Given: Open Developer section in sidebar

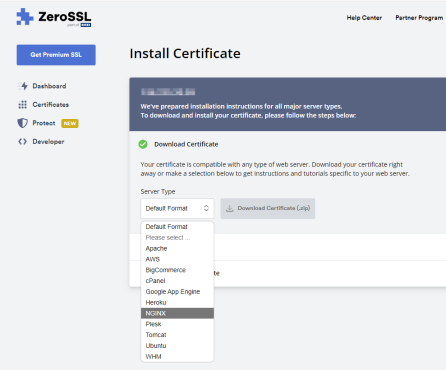Looking at the screenshot, I should coord(48,142).
